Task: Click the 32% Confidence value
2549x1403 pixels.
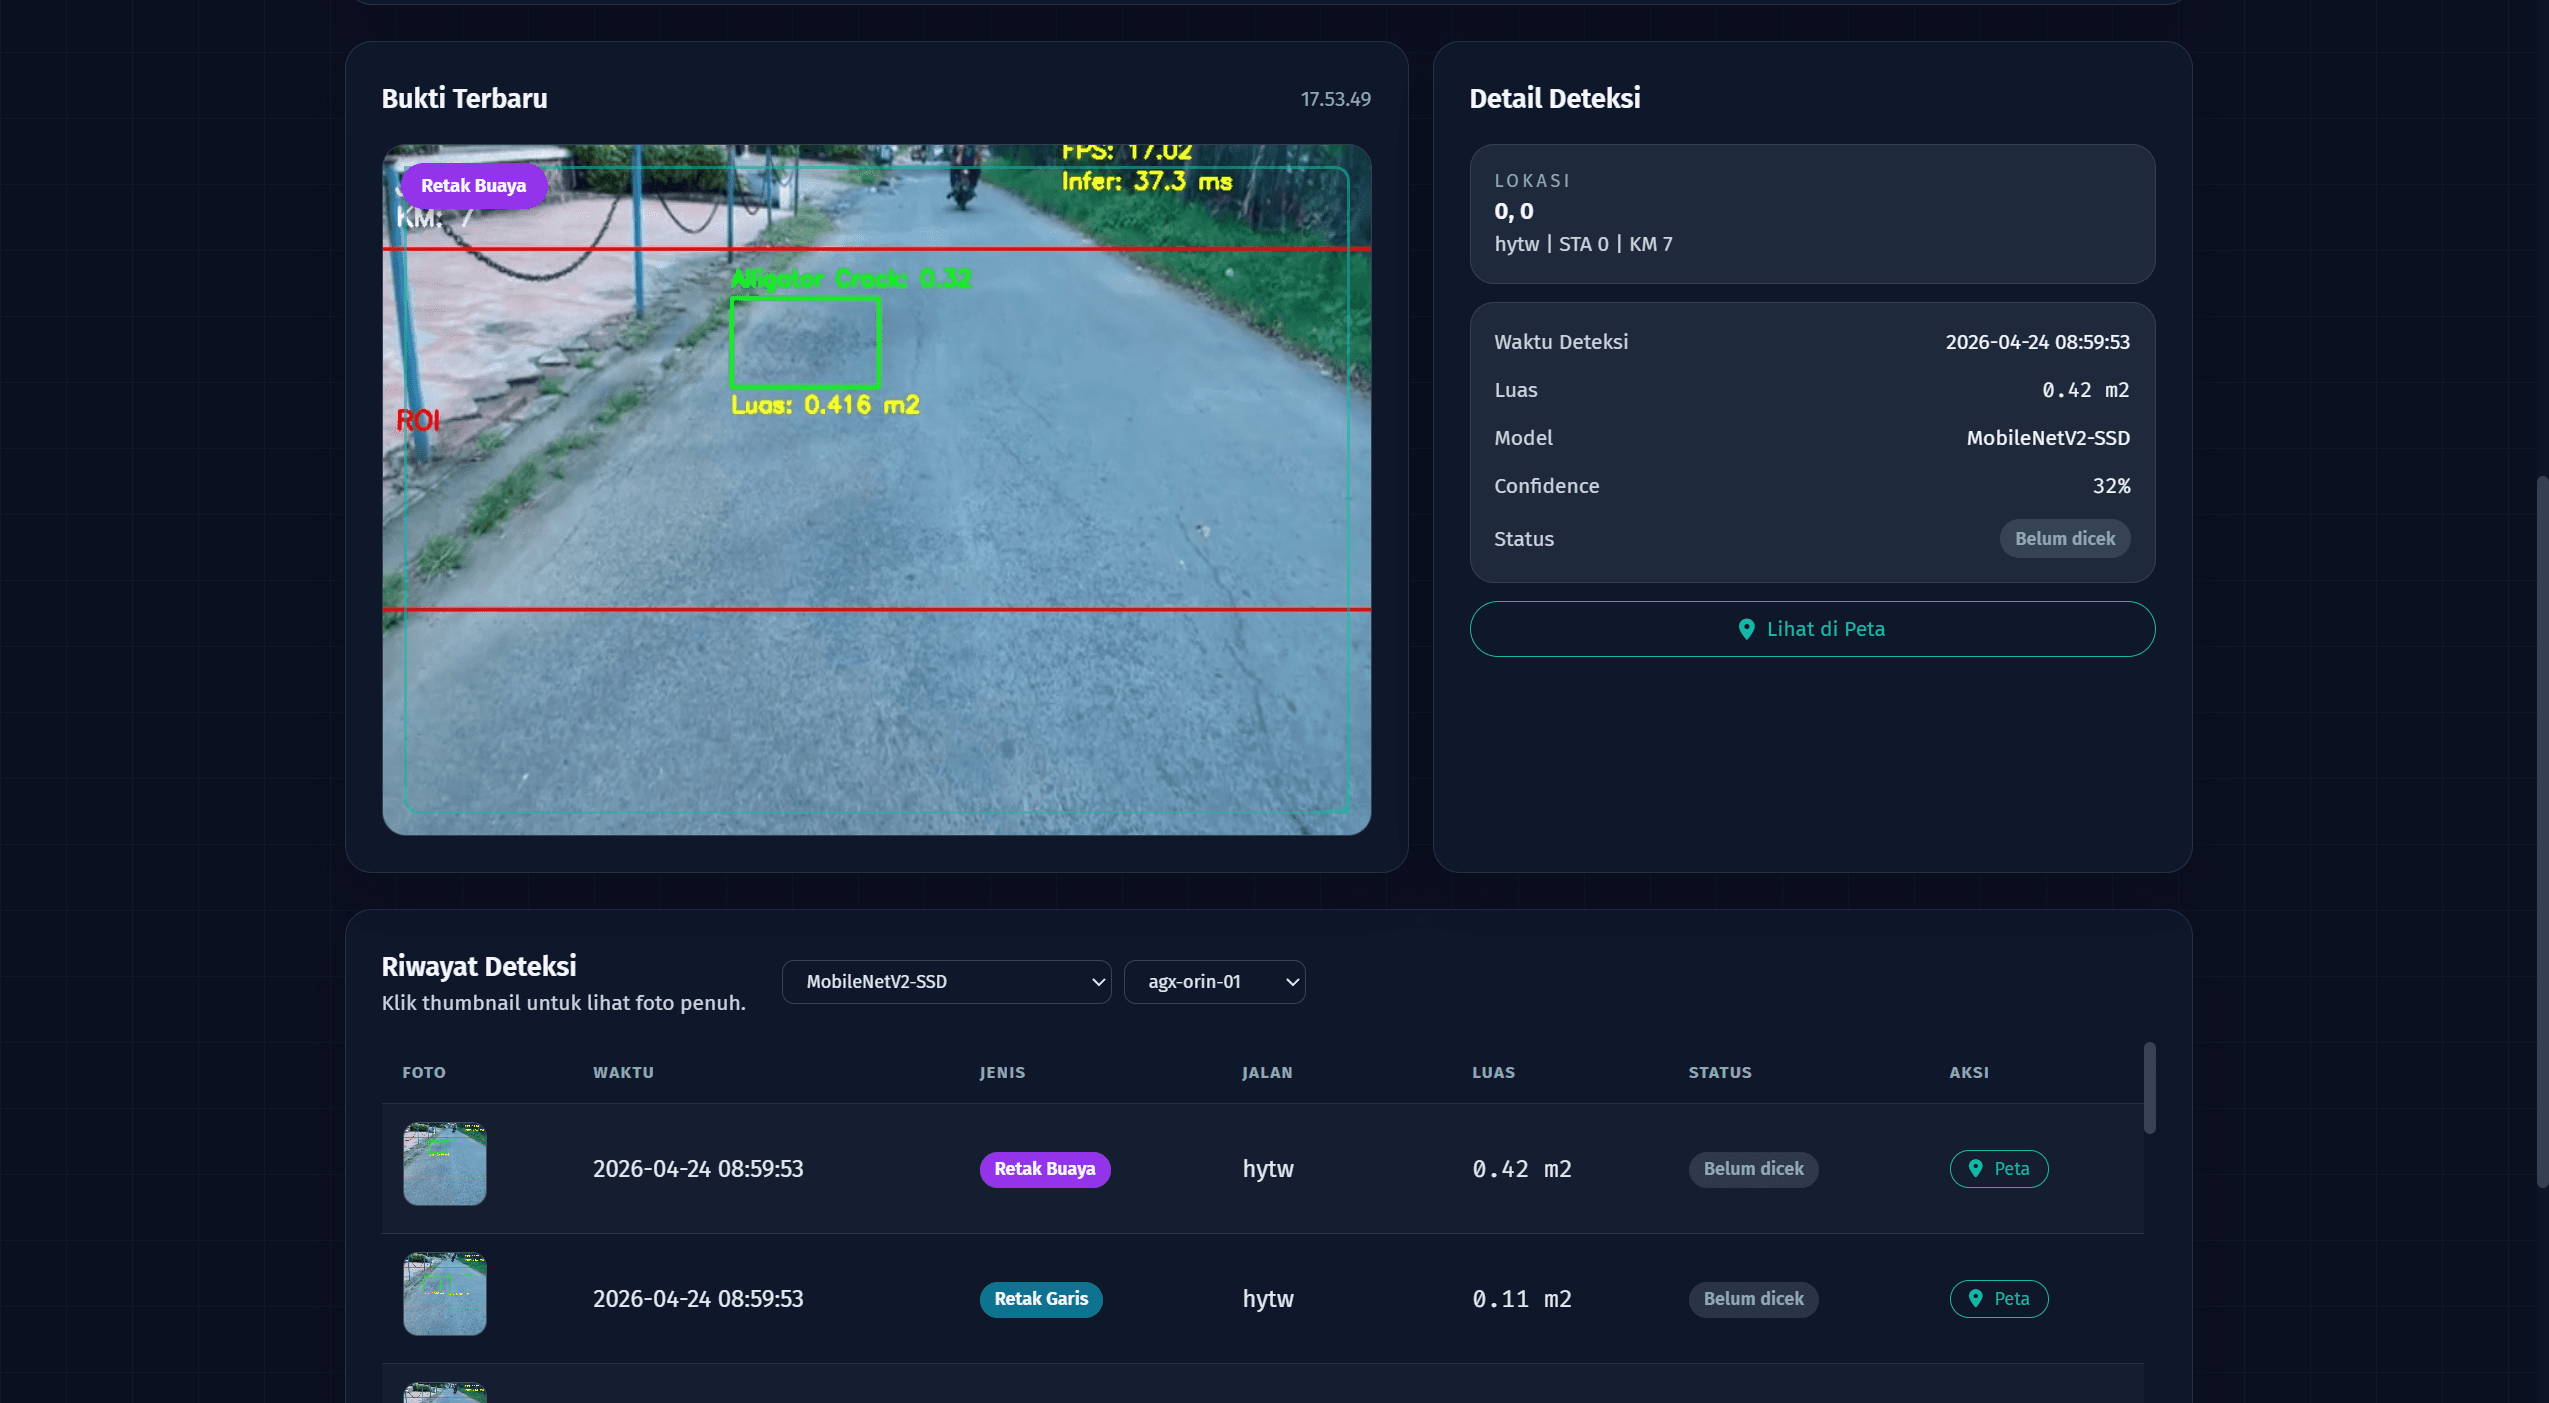Action: click(x=2111, y=486)
